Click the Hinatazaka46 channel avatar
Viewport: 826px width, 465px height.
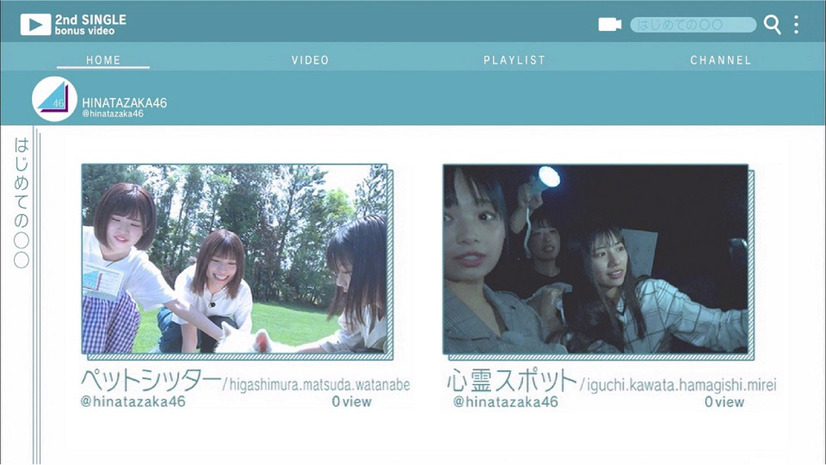pos(54,99)
